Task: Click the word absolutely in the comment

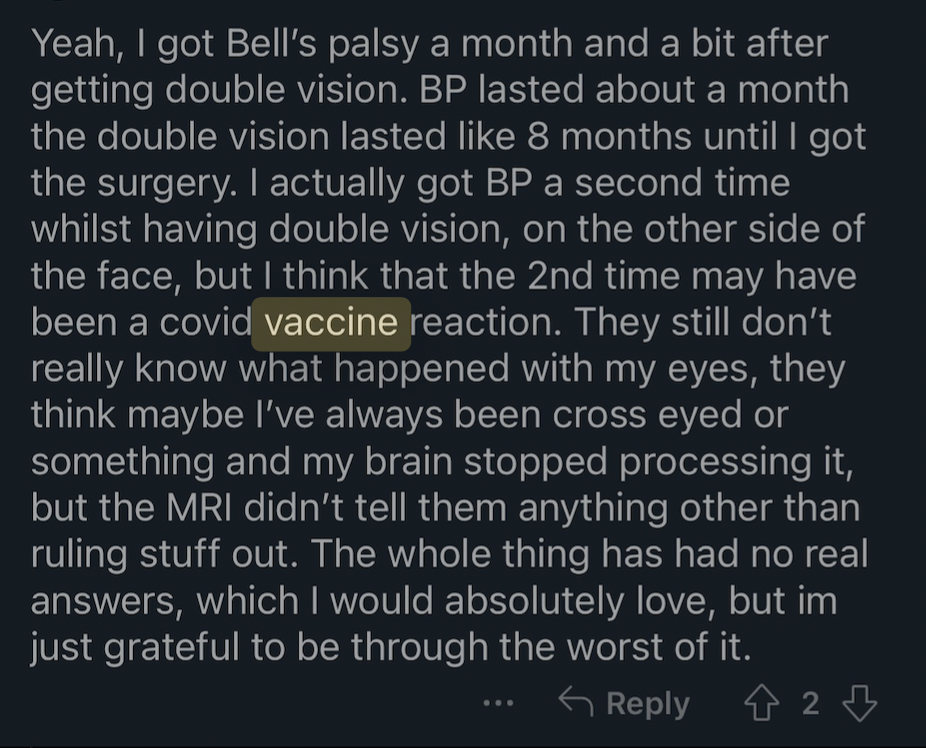Action: [534, 602]
